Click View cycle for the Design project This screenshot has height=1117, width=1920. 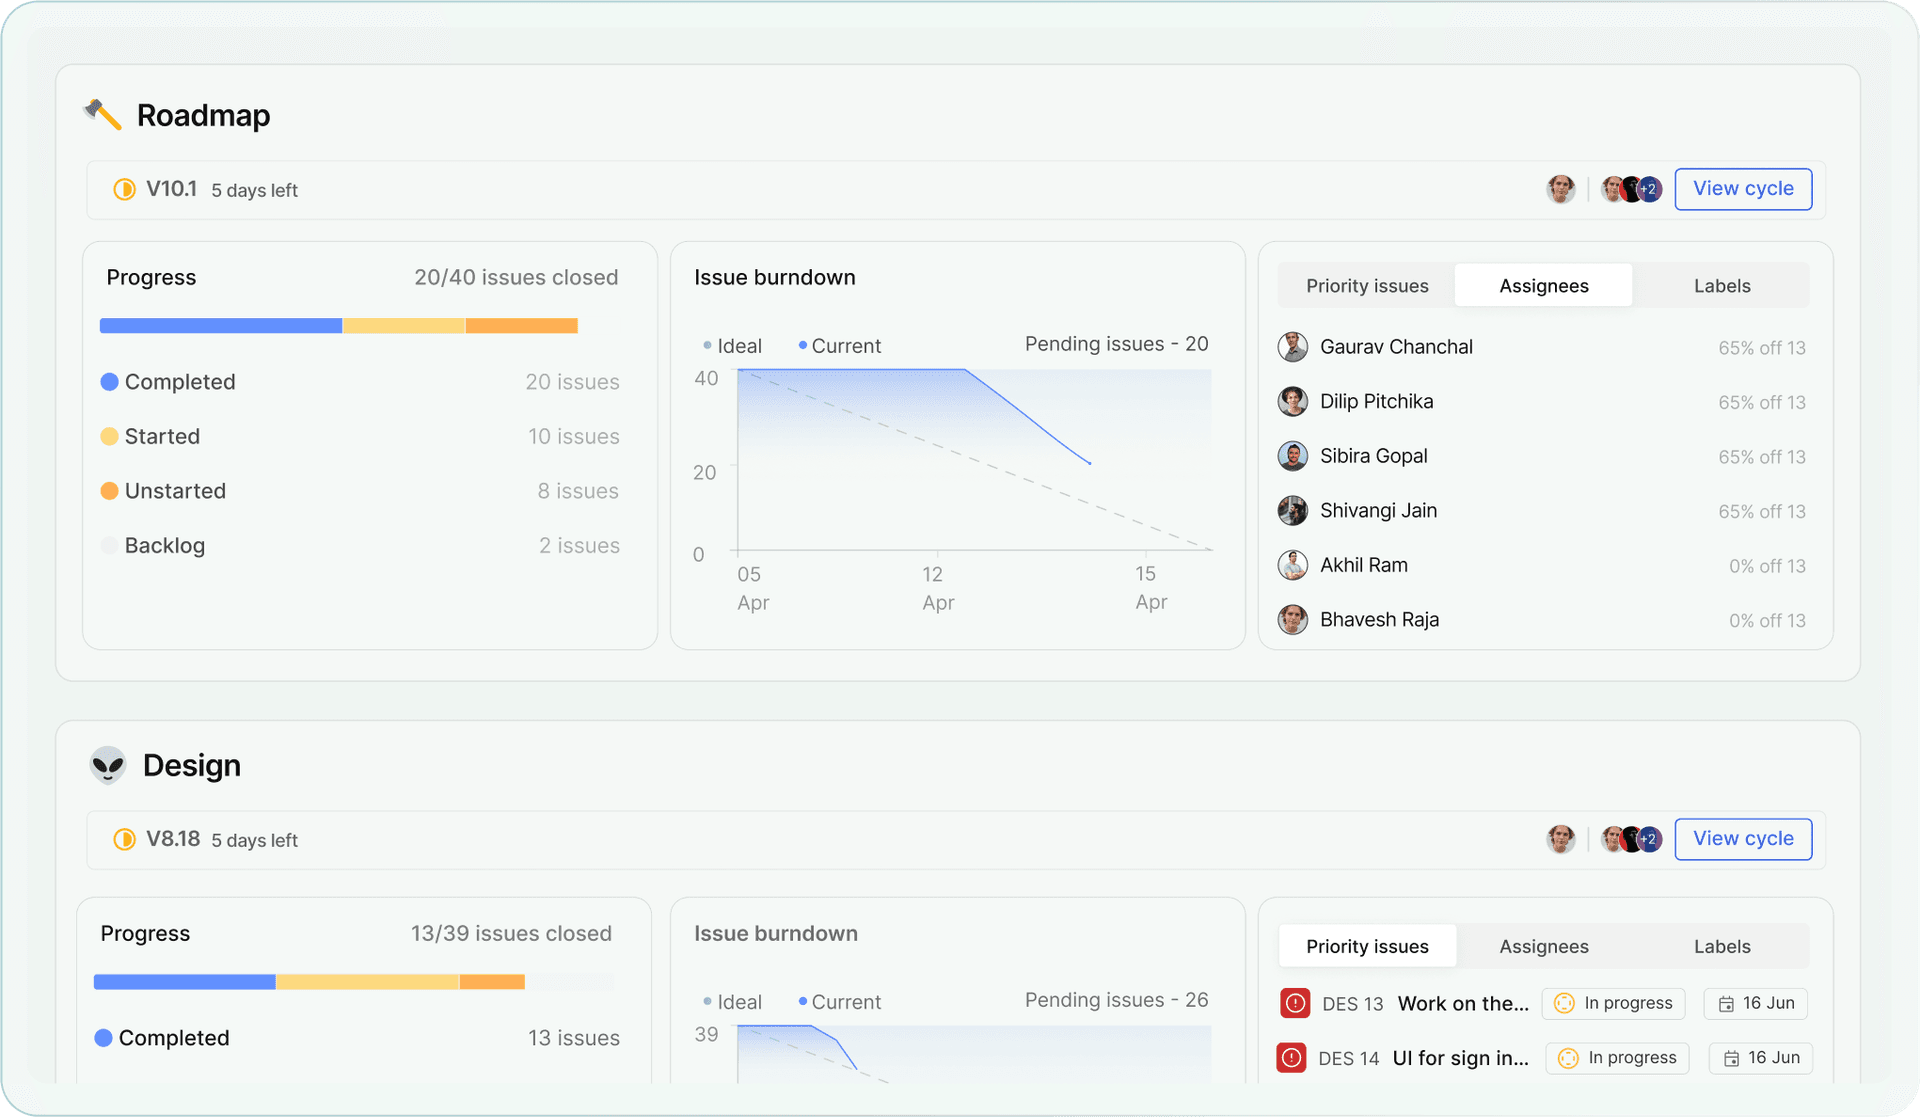(x=1743, y=838)
